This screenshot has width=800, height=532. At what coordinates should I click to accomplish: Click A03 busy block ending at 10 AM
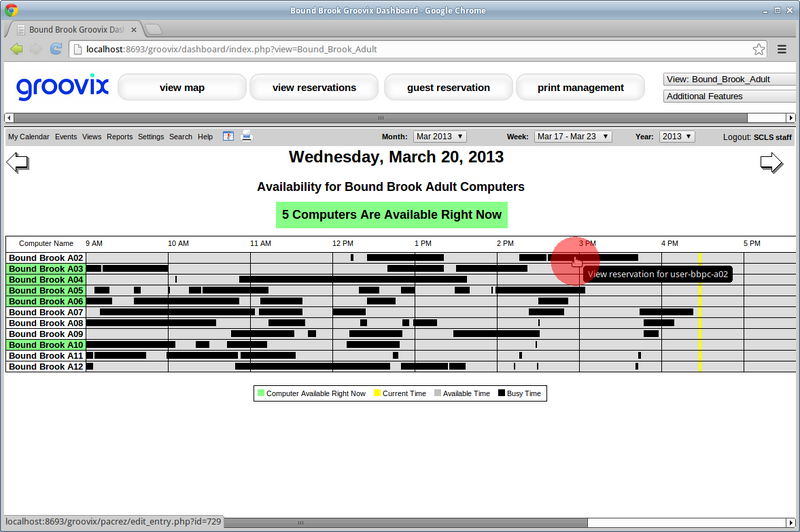[135, 268]
